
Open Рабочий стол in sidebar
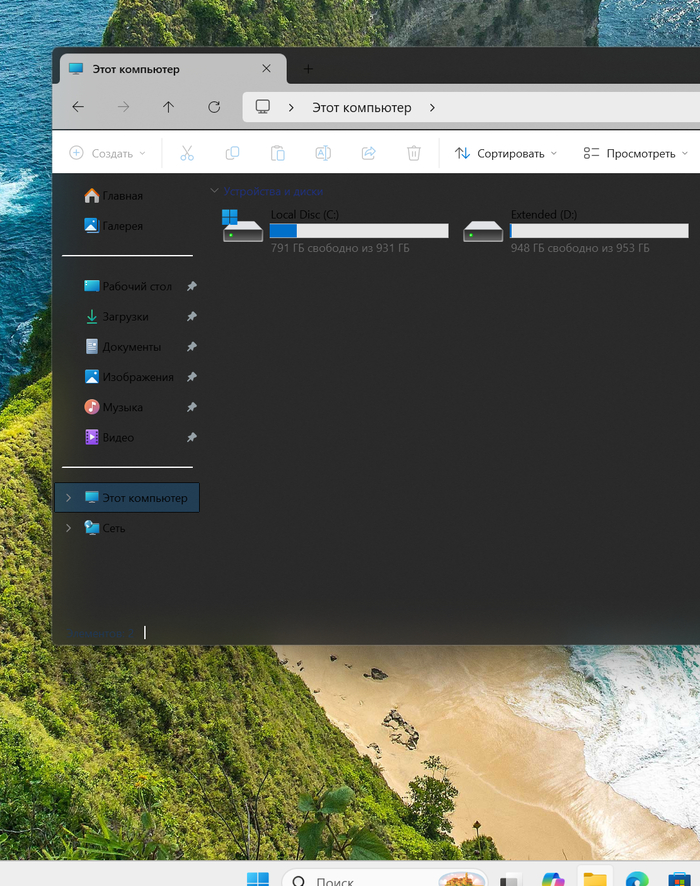pyautogui.click(x=128, y=286)
